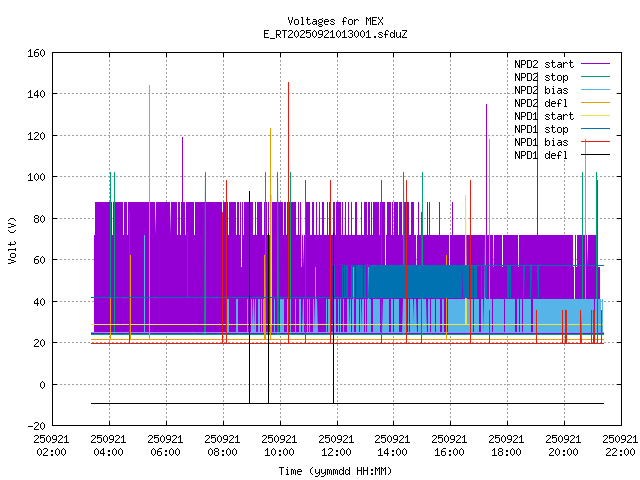Click the green NPD2 stop legend line sample
Viewport: 640px width, 480px height.
pos(590,77)
